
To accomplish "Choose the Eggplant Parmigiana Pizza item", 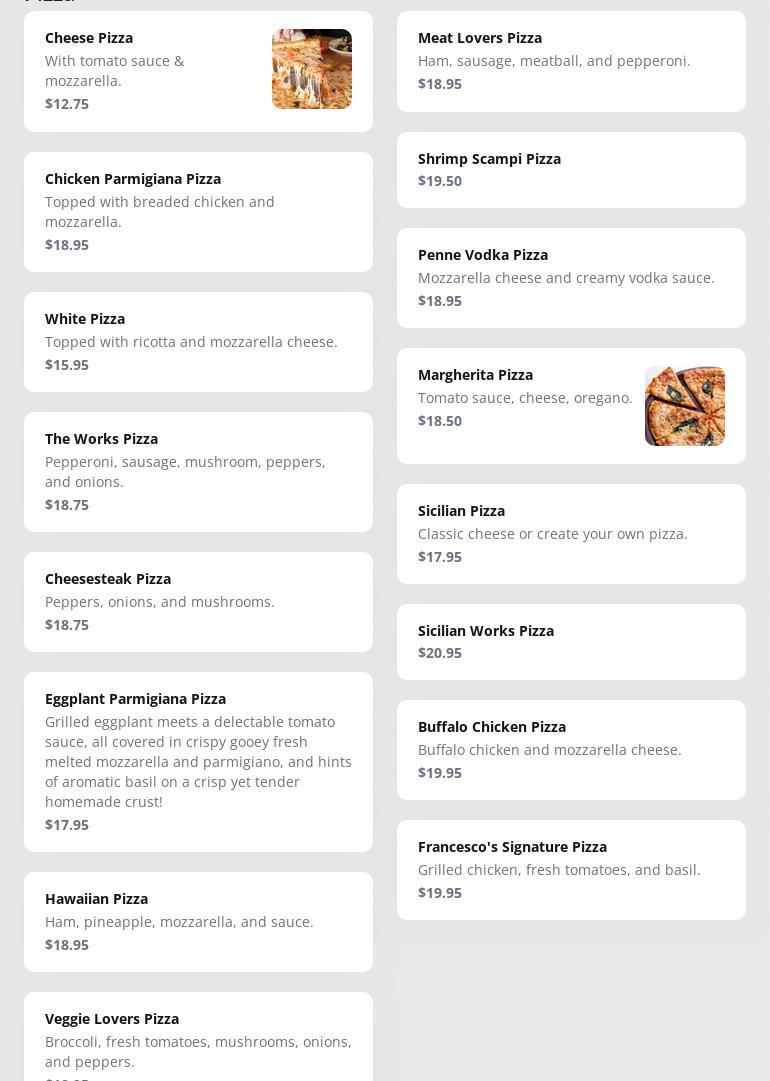I will coord(199,762).
